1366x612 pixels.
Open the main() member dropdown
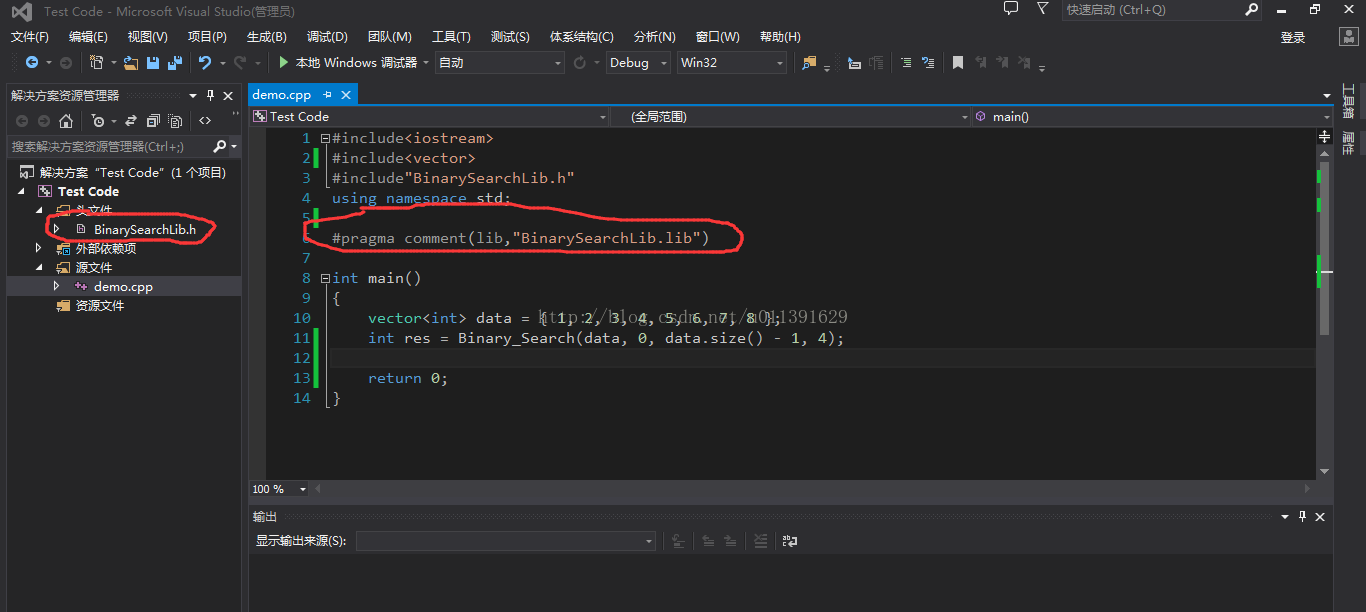(1151, 116)
